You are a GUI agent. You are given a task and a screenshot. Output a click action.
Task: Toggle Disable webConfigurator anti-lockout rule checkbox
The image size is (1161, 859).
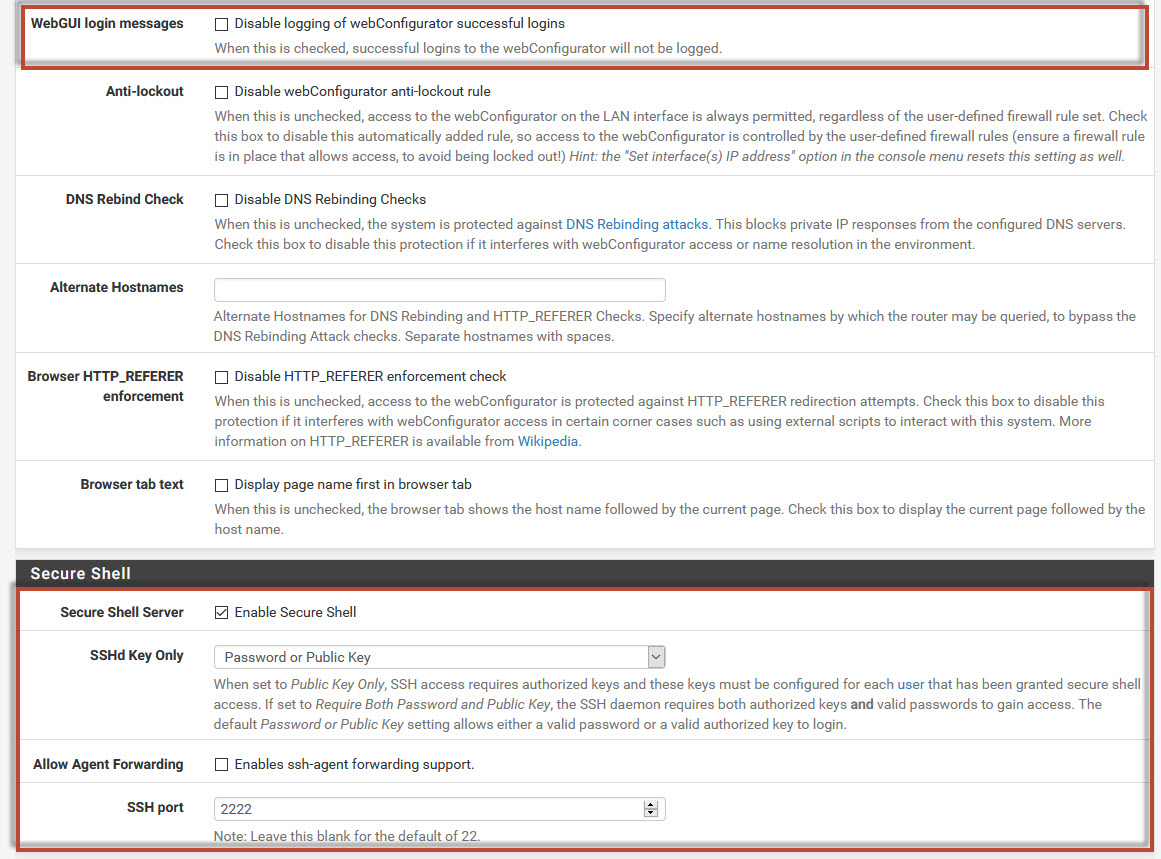221,93
